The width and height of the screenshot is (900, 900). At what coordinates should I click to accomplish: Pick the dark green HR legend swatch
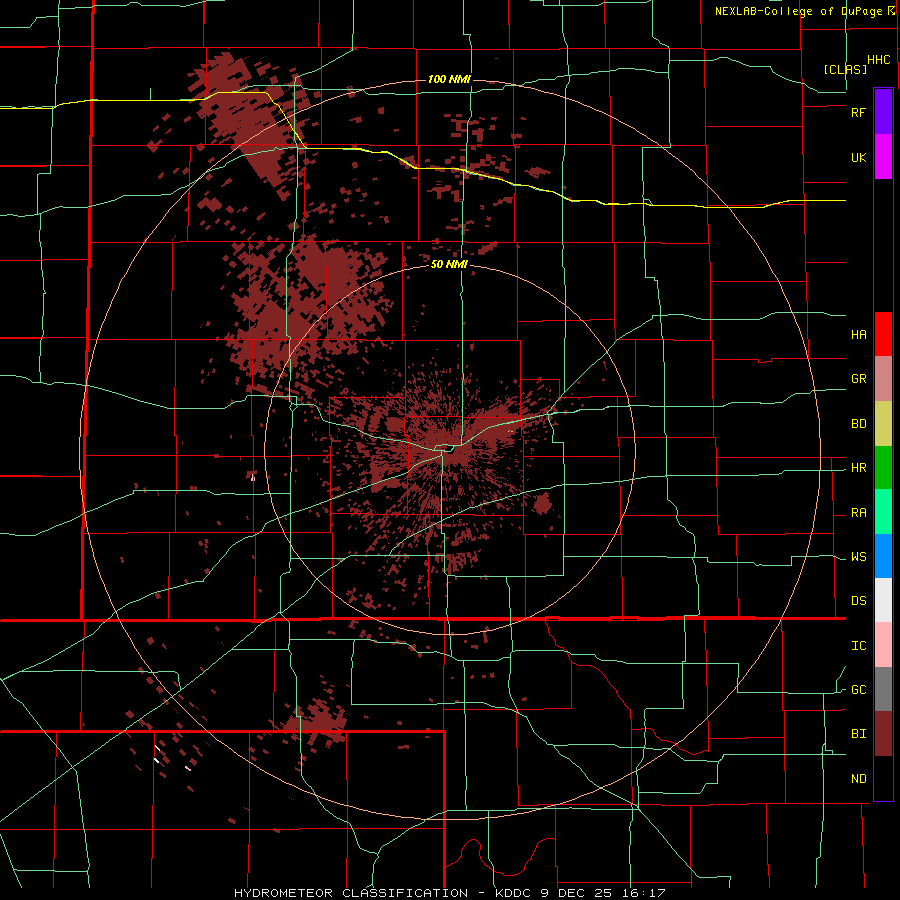(x=883, y=468)
